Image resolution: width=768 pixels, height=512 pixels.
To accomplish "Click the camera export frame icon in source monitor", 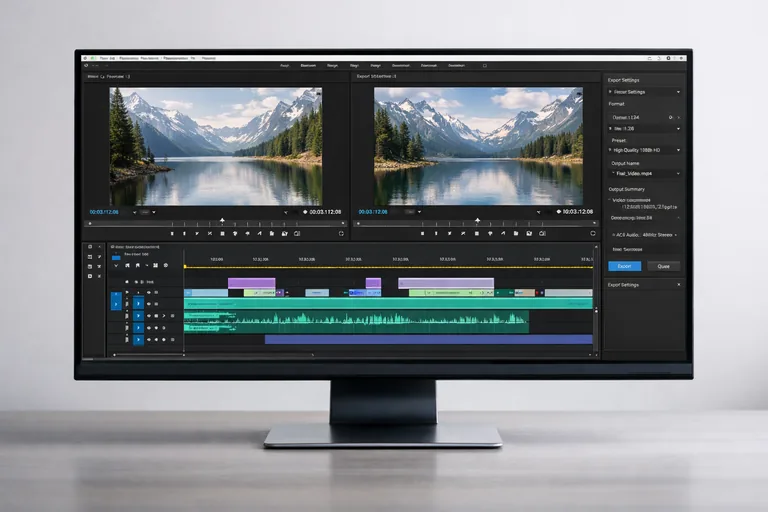I will coord(284,233).
